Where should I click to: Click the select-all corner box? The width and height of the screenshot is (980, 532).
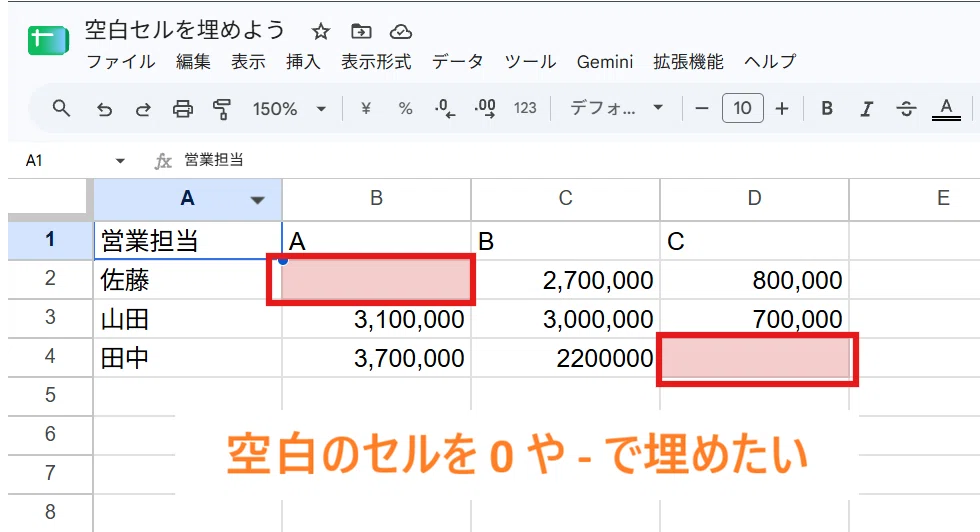point(50,200)
